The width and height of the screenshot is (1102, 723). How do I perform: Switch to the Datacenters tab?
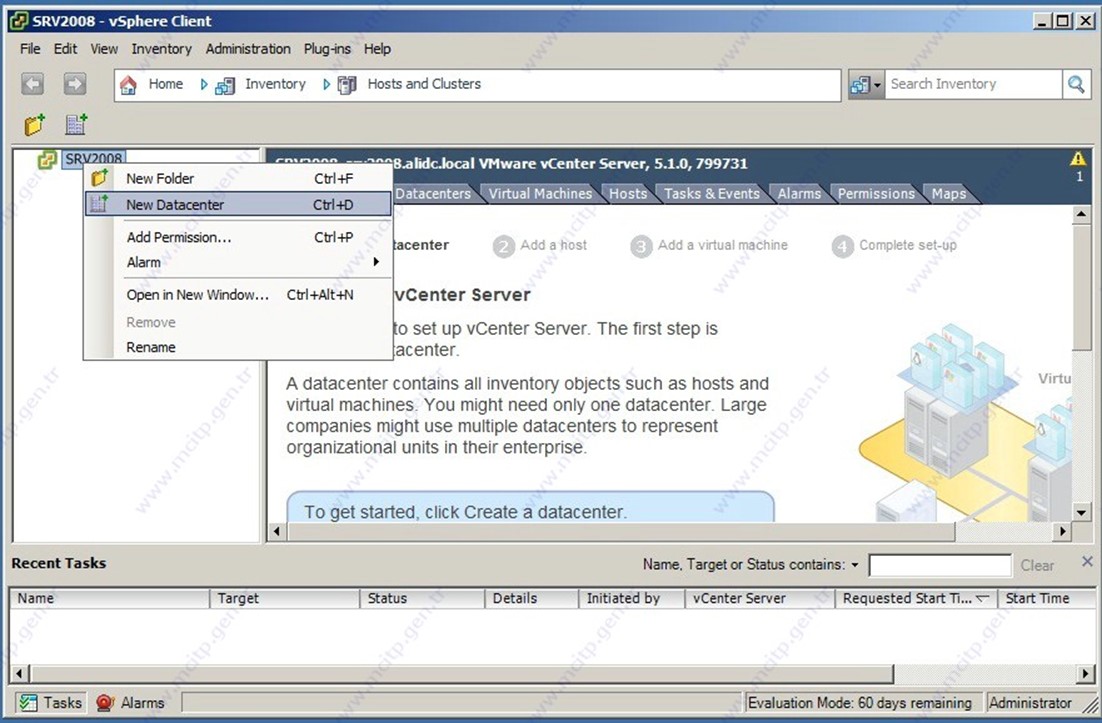(433, 193)
